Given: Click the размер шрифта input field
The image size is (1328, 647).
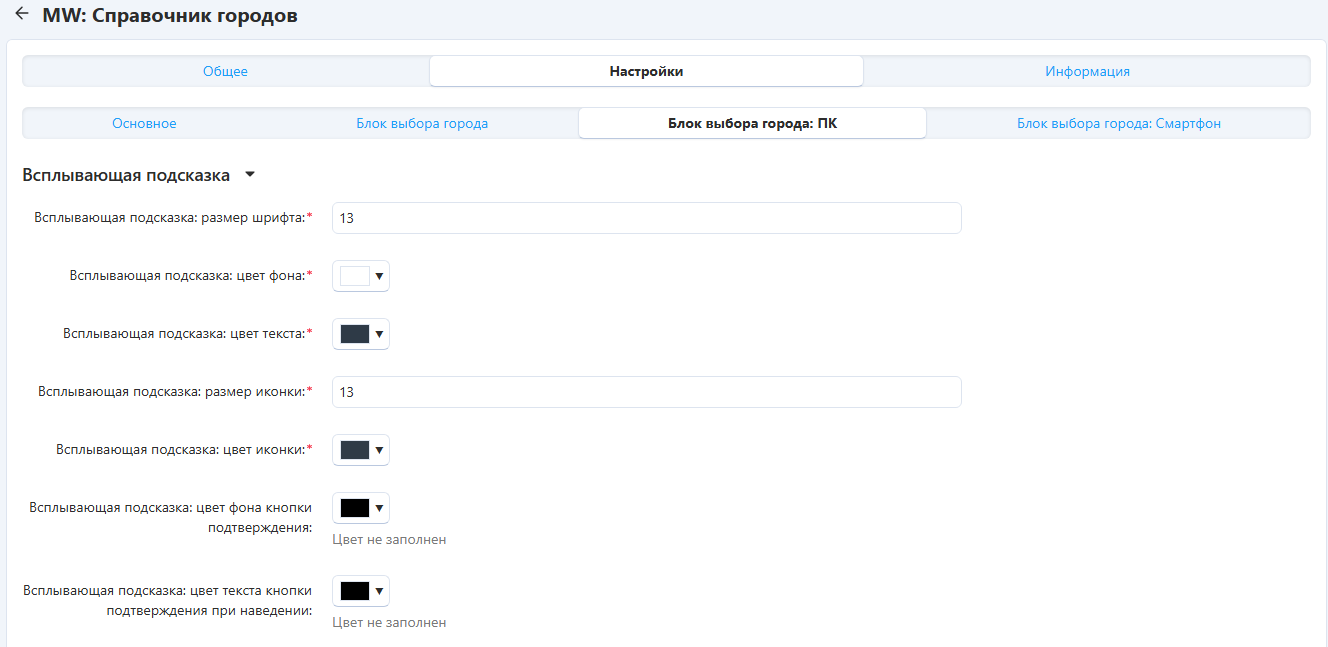Looking at the screenshot, I should (x=646, y=218).
